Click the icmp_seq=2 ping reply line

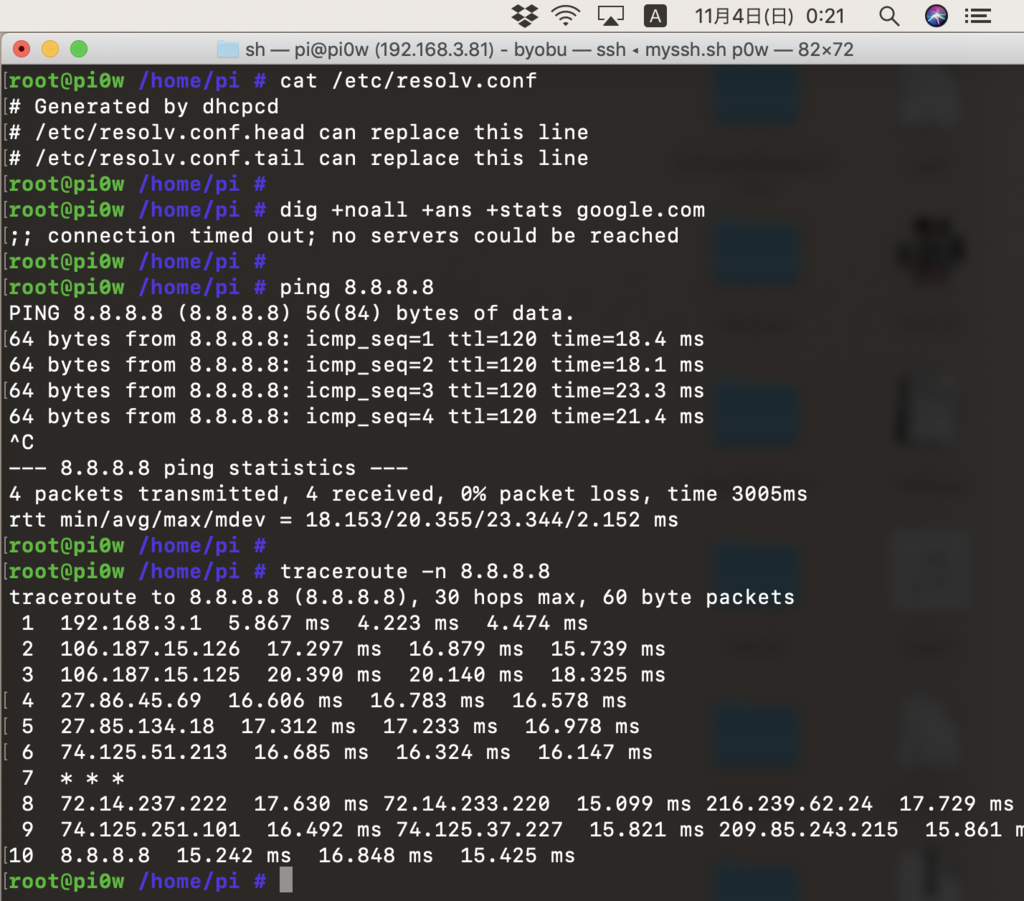pos(357,365)
